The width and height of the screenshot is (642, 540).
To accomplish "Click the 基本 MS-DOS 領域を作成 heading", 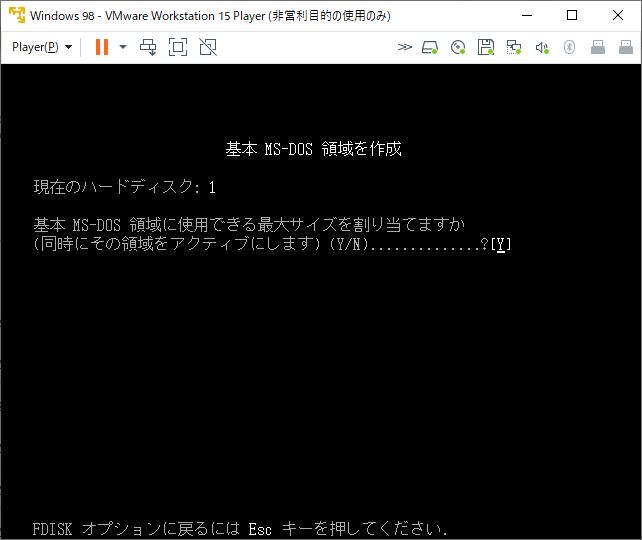I will click(x=313, y=149).
